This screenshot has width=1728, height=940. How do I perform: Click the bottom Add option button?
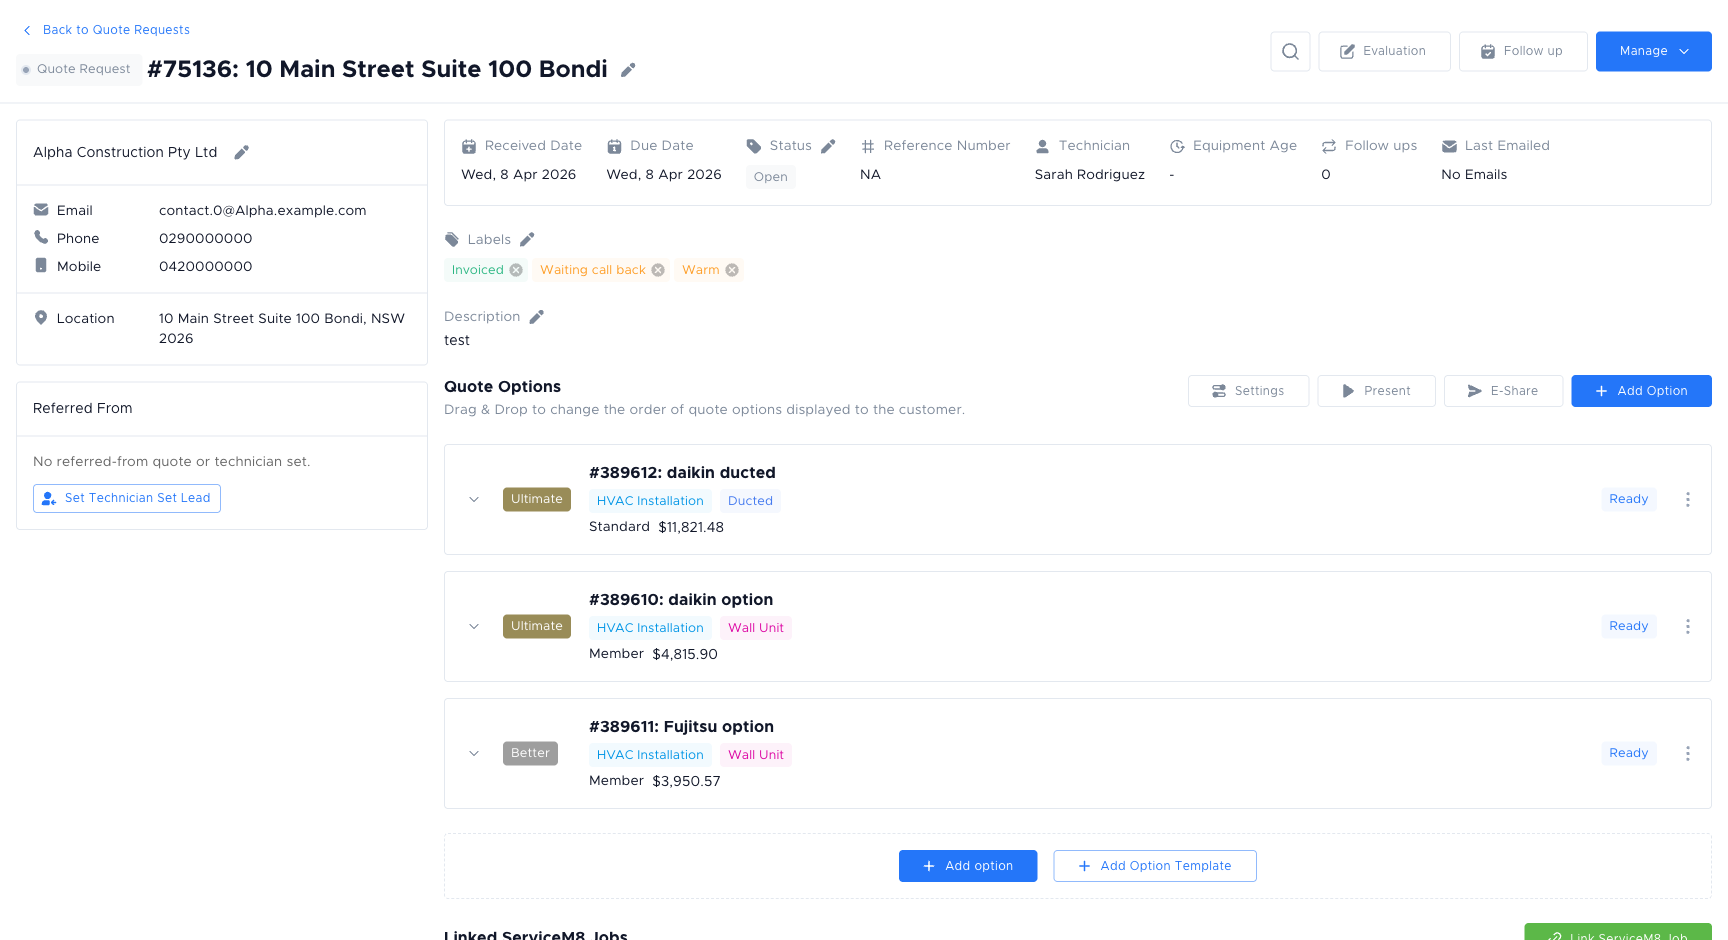967,866
